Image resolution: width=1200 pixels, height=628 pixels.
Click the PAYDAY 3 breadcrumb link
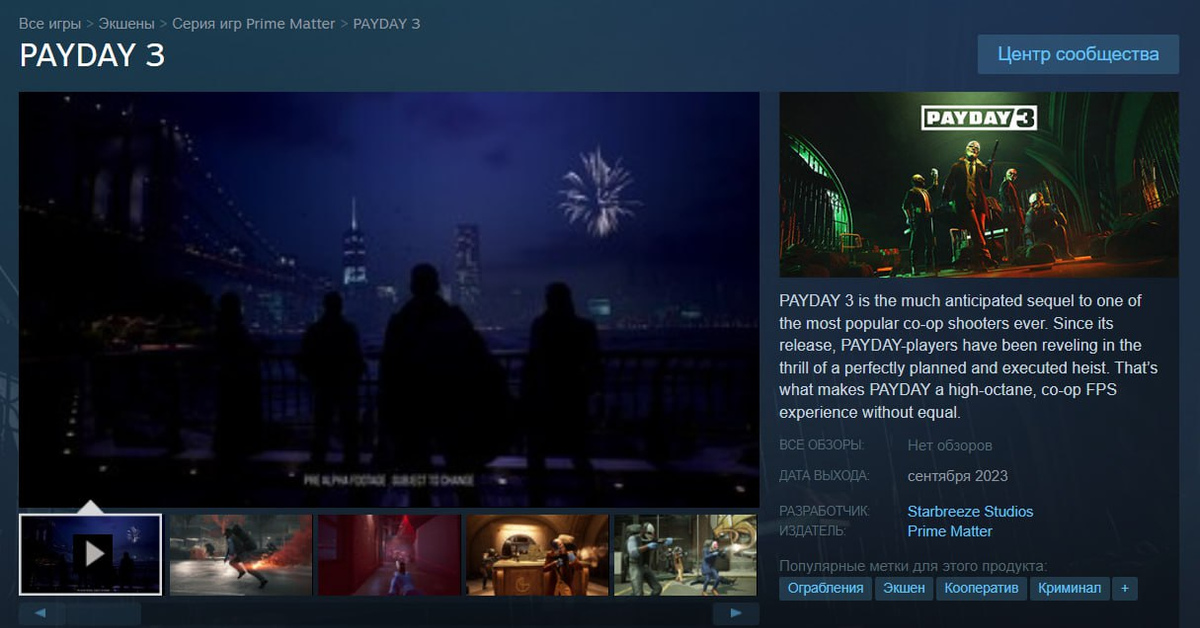(x=387, y=23)
